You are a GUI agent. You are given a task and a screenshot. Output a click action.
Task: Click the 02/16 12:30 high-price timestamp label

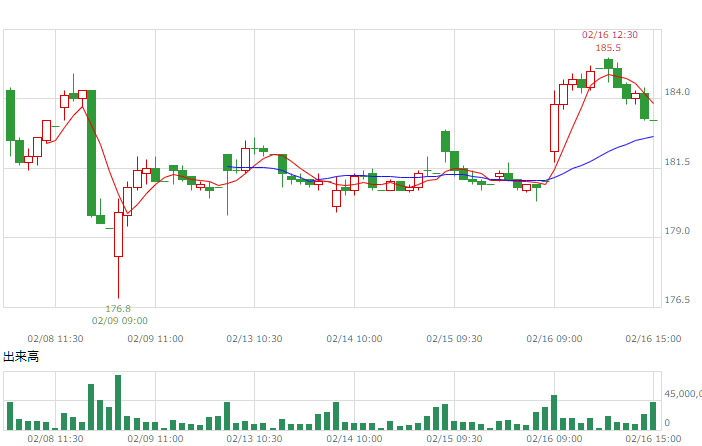click(x=609, y=35)
